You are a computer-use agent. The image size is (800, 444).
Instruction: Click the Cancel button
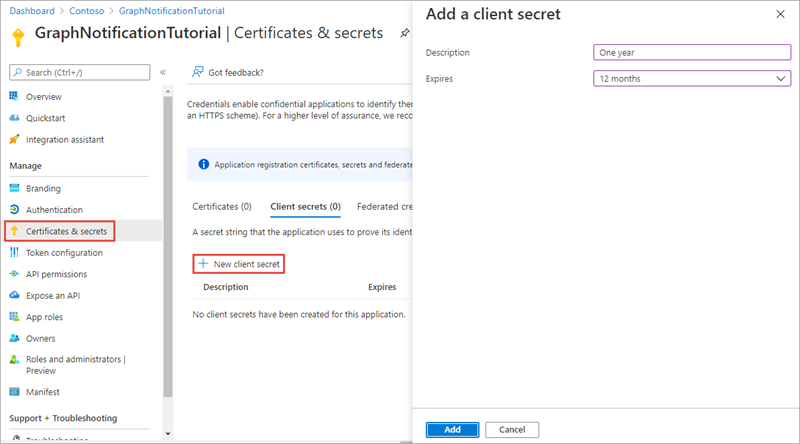pos(512,430)
